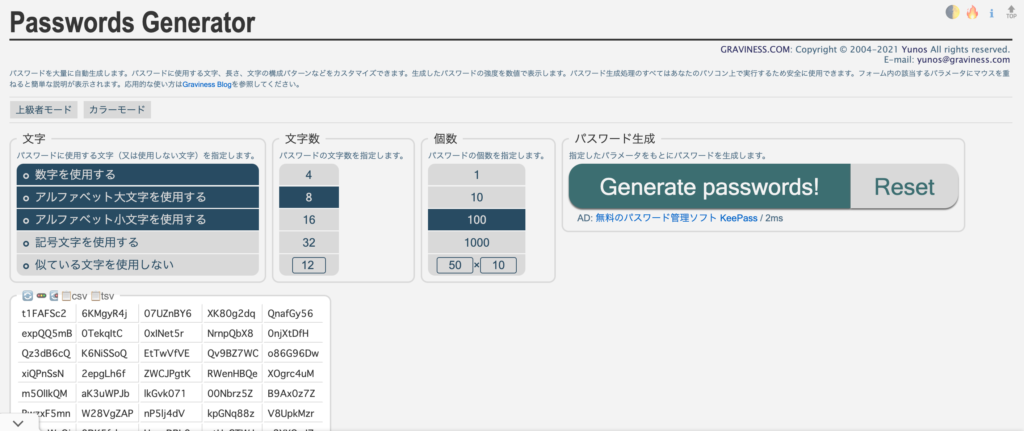Click the TOP arrow icon
The width and height of the screenshot is (1024, 431).
(1010, 13)
